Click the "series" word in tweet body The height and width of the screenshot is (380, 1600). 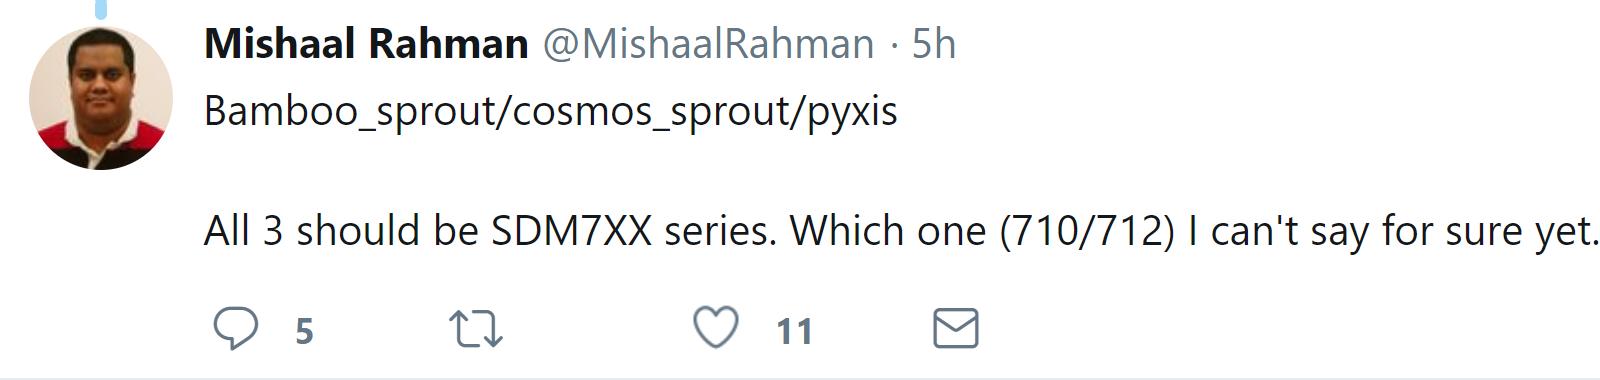coord(720,231)
